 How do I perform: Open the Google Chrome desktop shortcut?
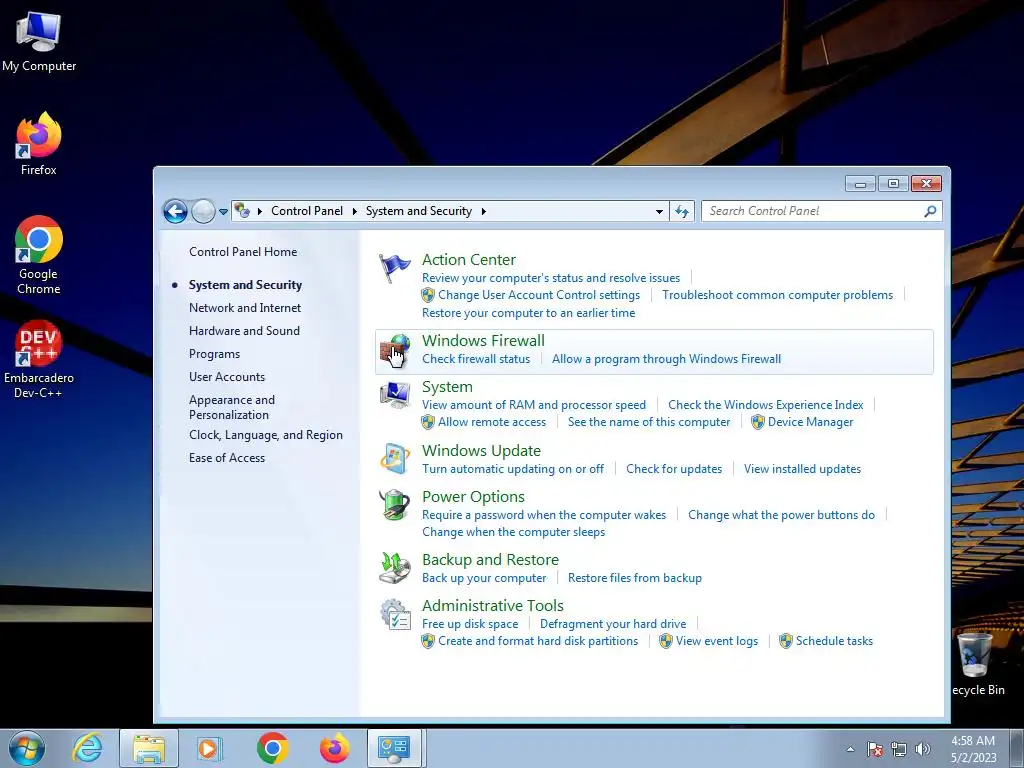(x=39, y=255)
